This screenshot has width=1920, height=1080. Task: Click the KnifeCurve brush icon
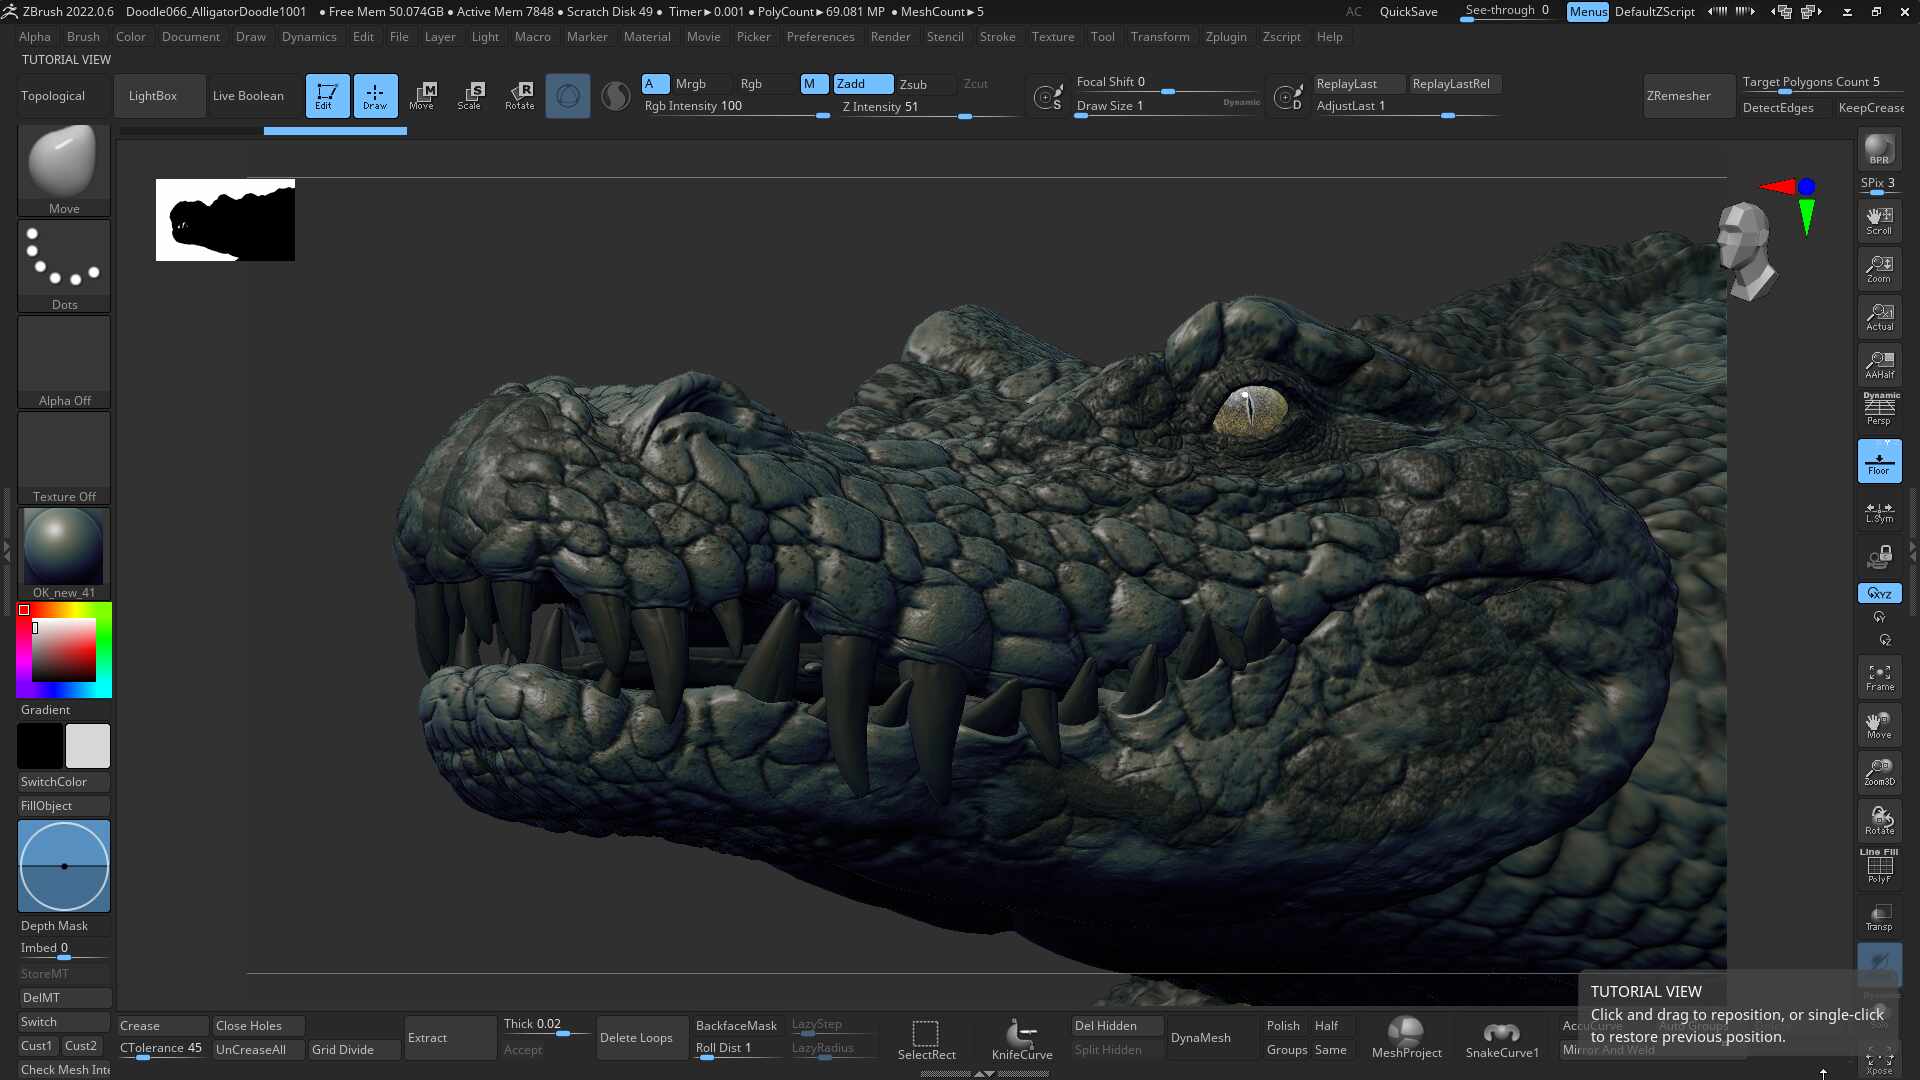1021,1039
